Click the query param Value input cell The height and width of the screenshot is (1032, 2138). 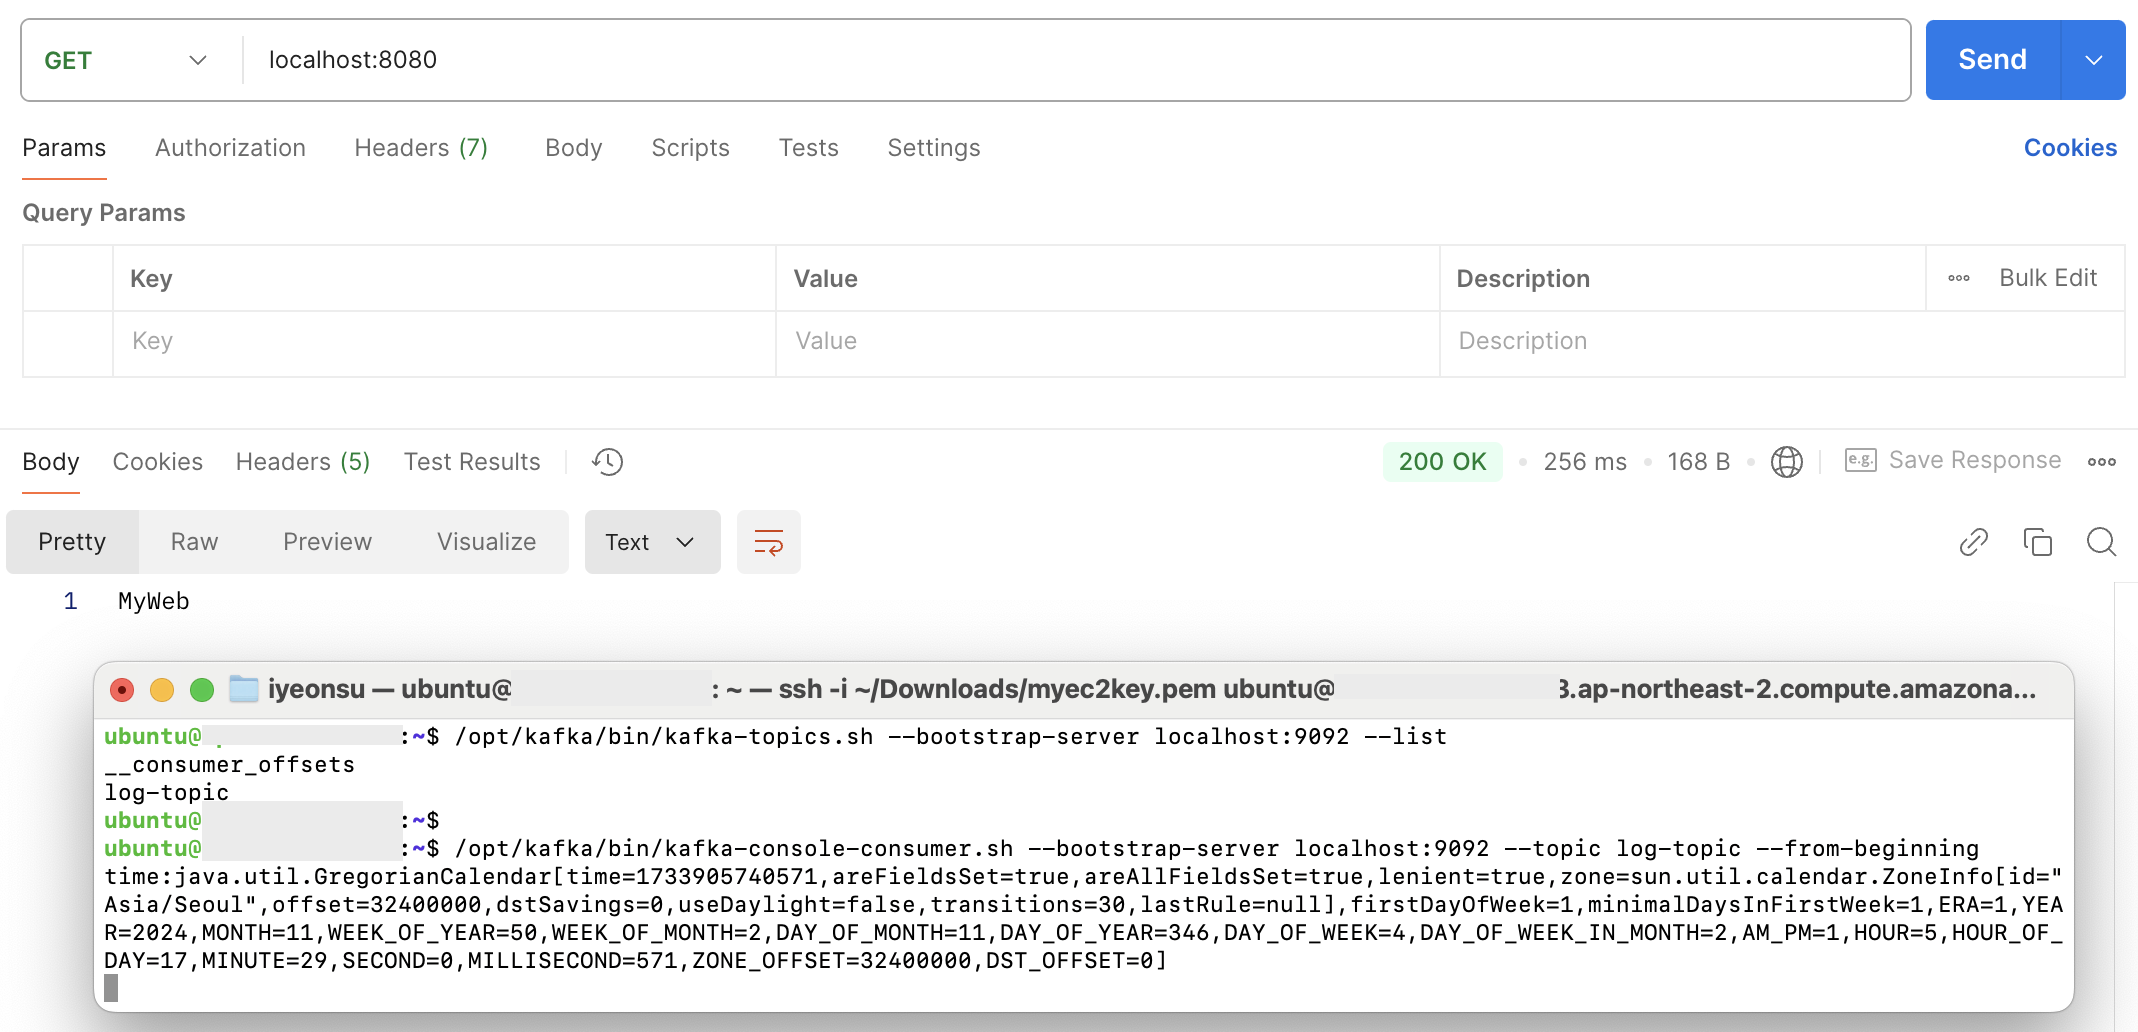click(x=1108, y=342)
